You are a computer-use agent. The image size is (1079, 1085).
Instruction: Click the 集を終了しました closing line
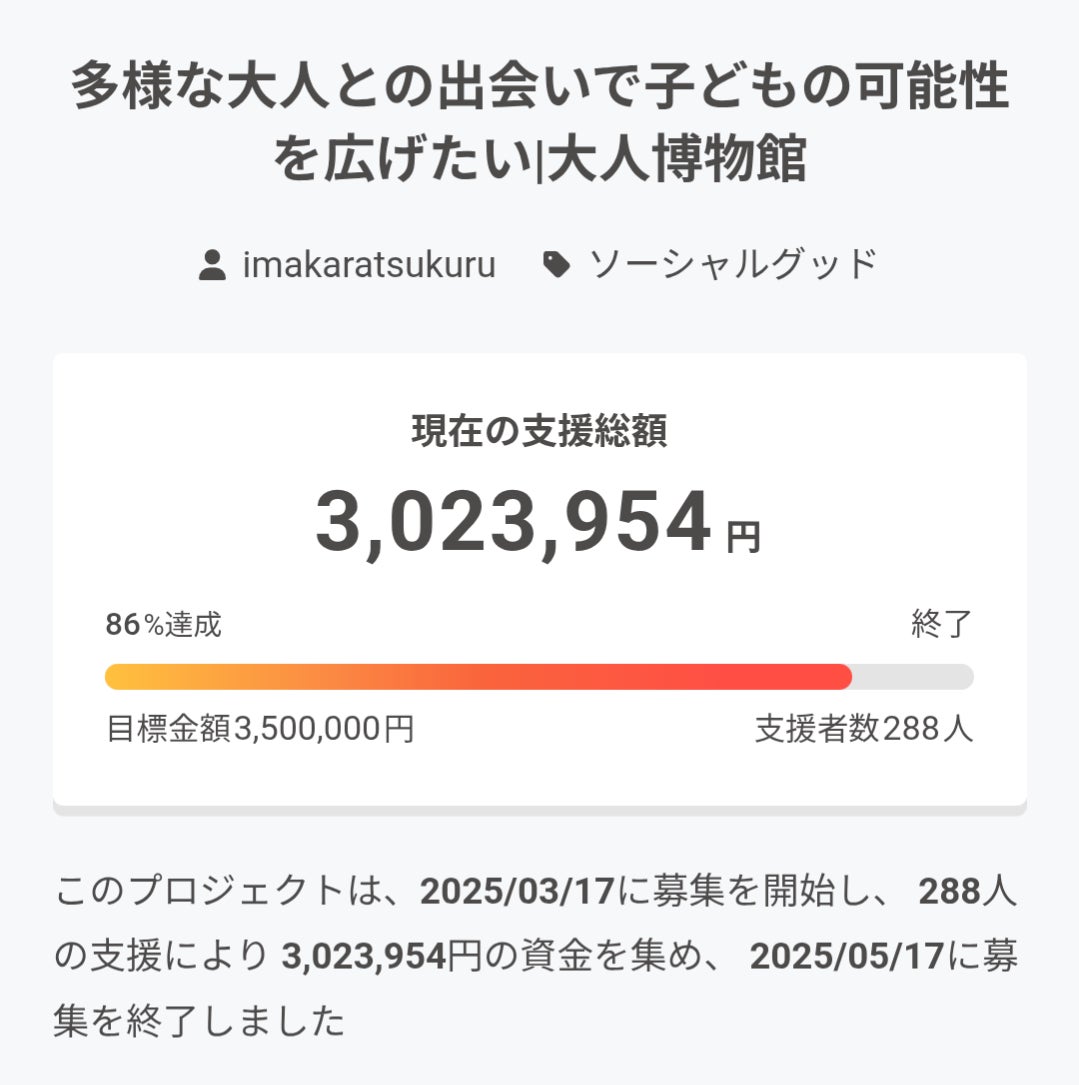(199, 1022)
